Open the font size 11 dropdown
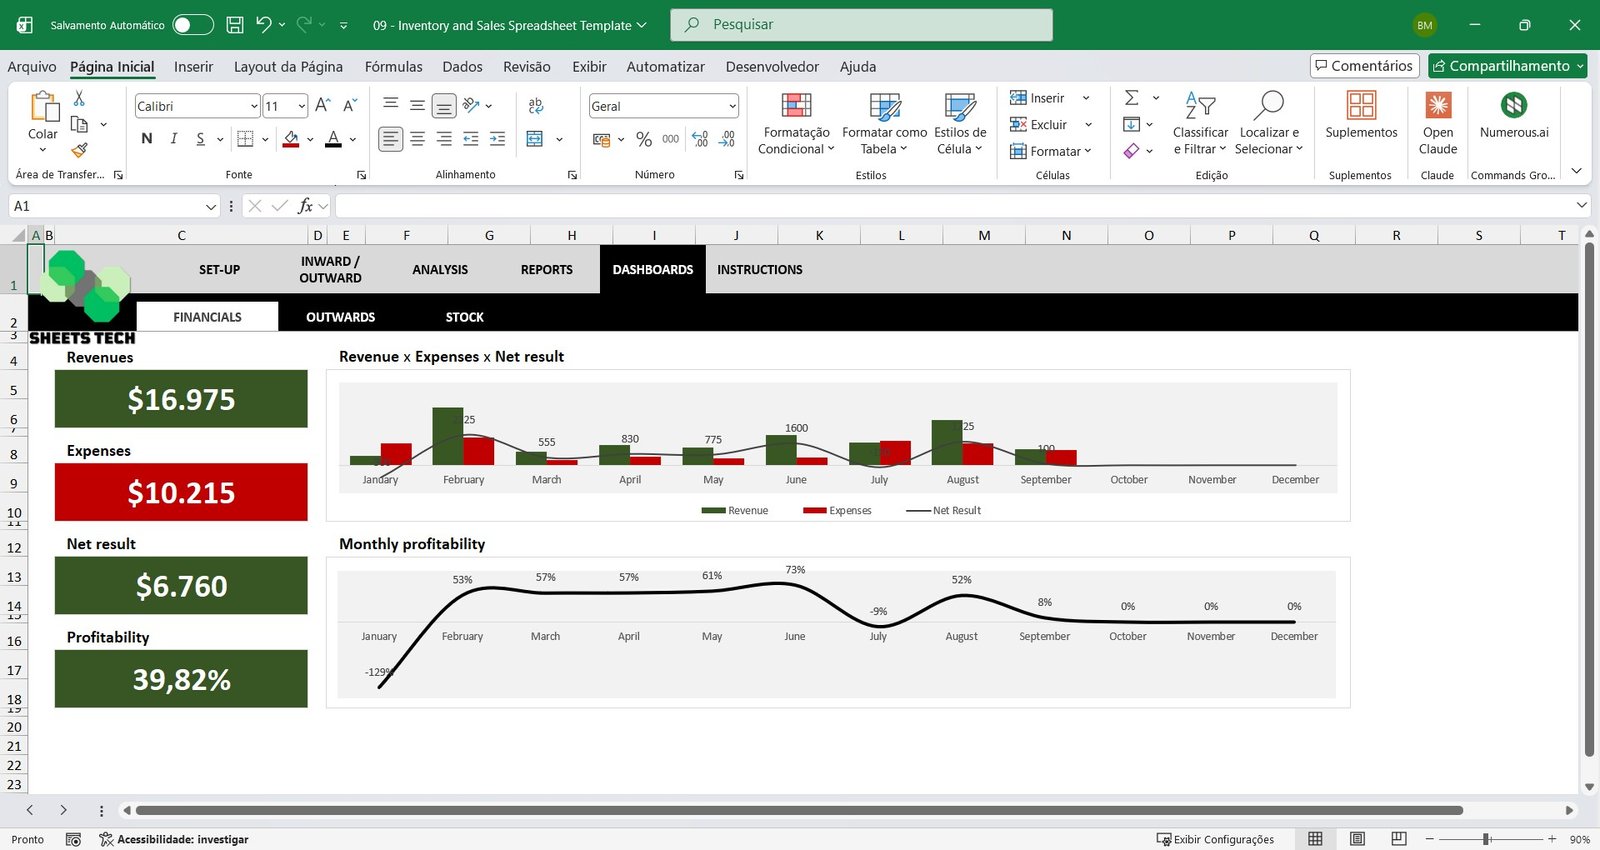The image size is (1600, 850). tap(301, 106)
